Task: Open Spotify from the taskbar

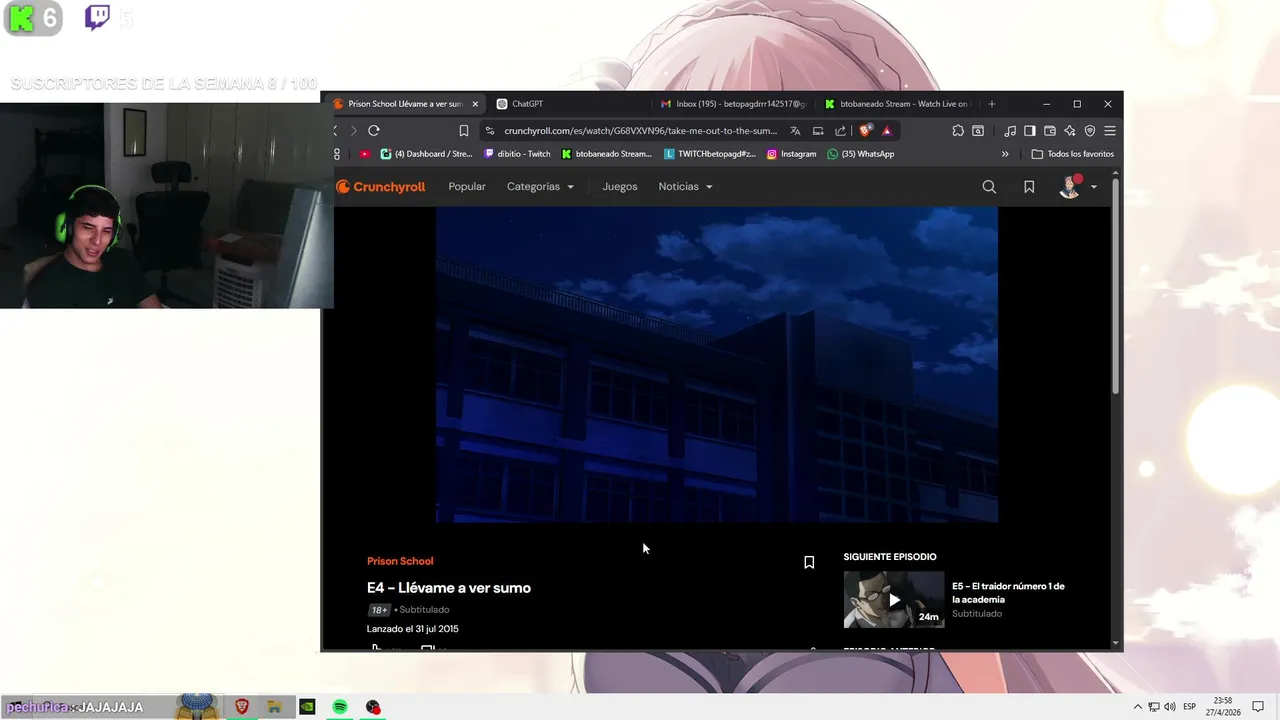Action: click(340, 707)
